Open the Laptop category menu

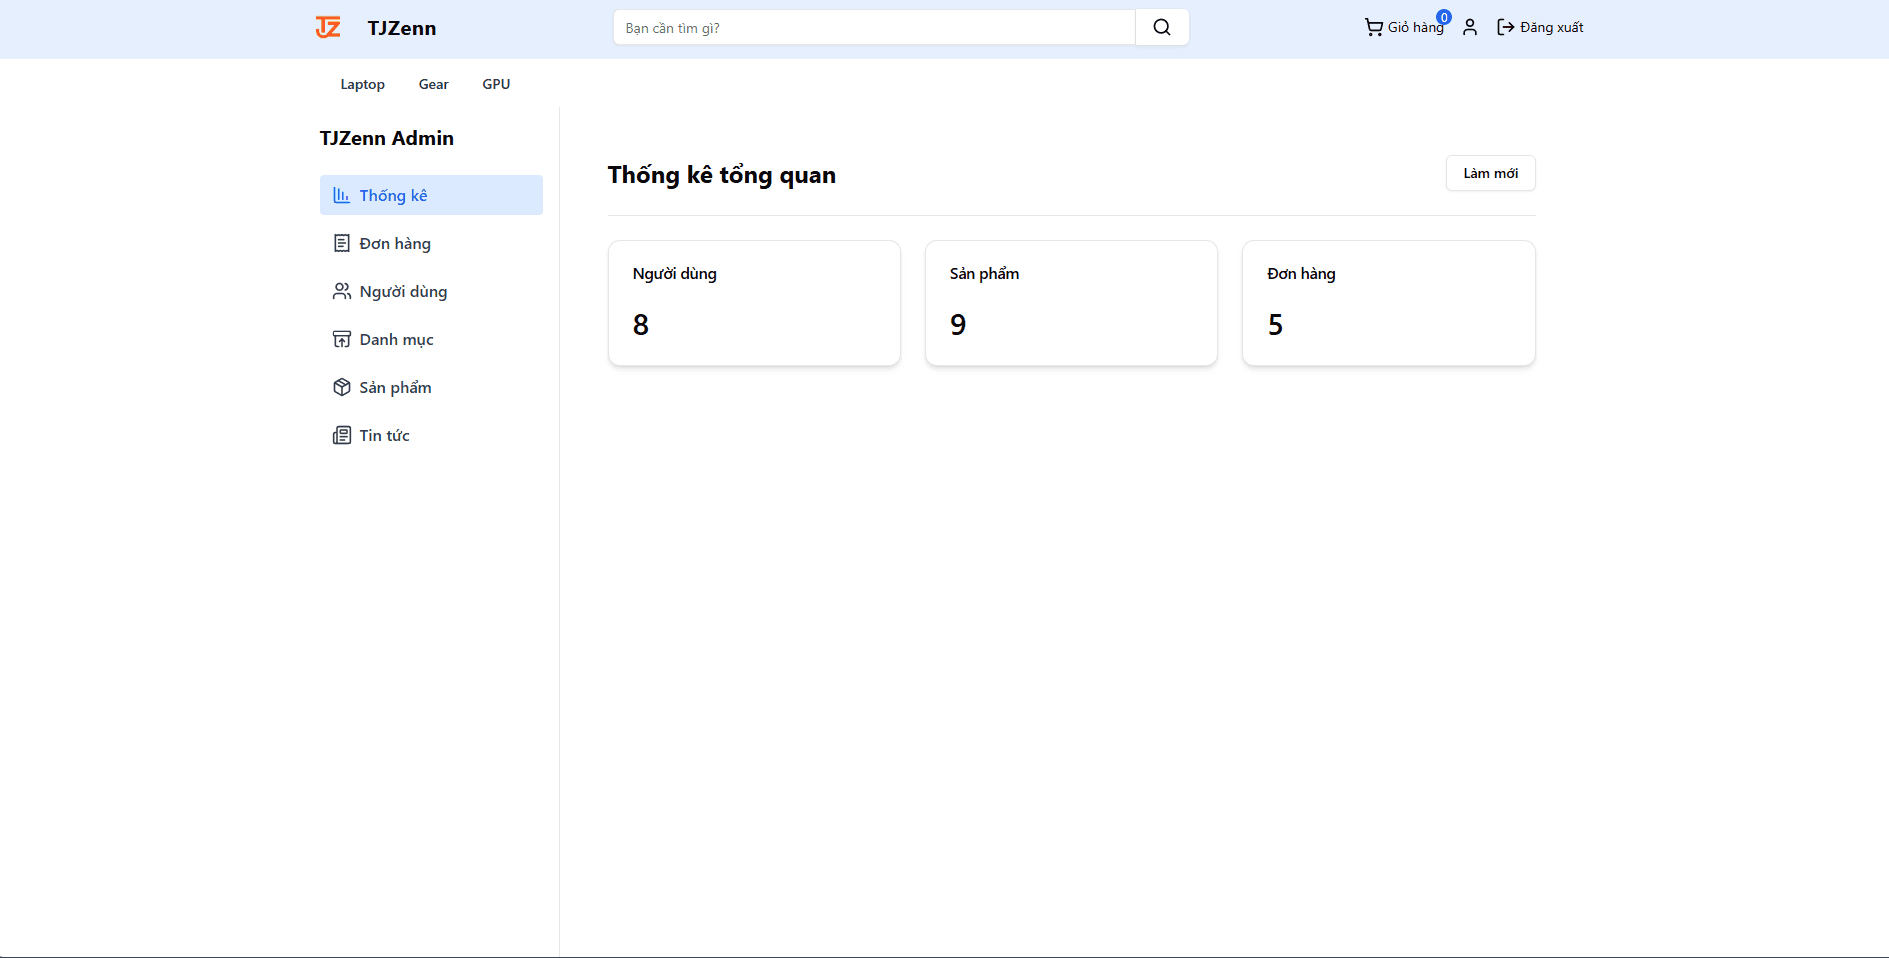pos(362,85)
